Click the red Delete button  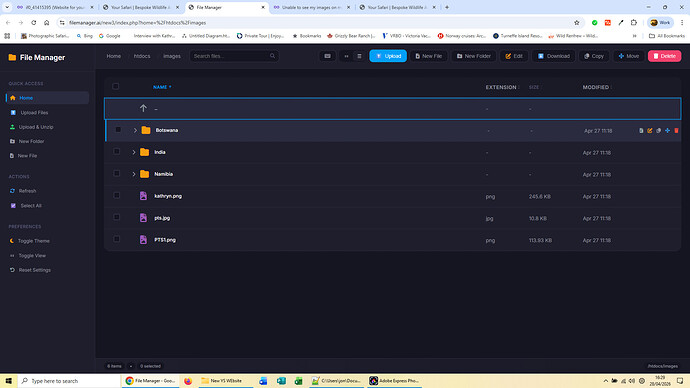(x=664, y=56)
